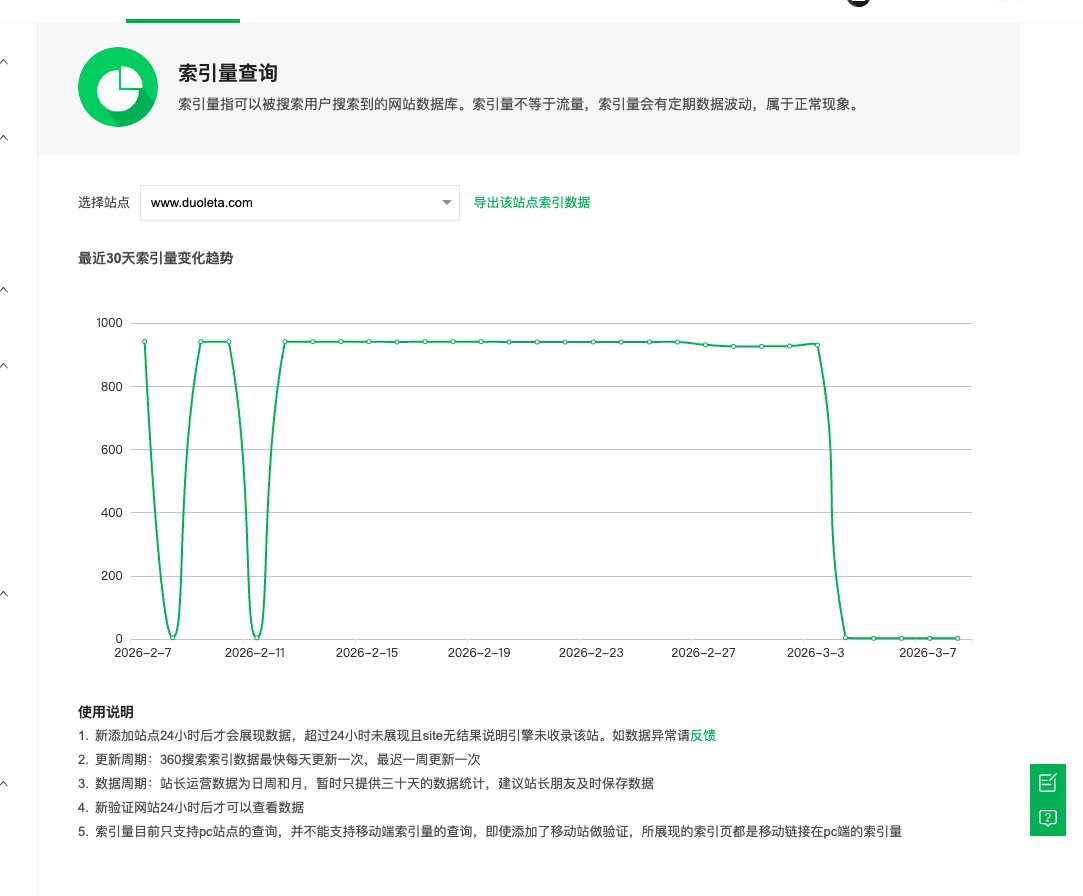Image resolution: width=1083 pixels, height=896 pixels.
Task: Click the 600 y-axis label
Action: coord(112,450)
